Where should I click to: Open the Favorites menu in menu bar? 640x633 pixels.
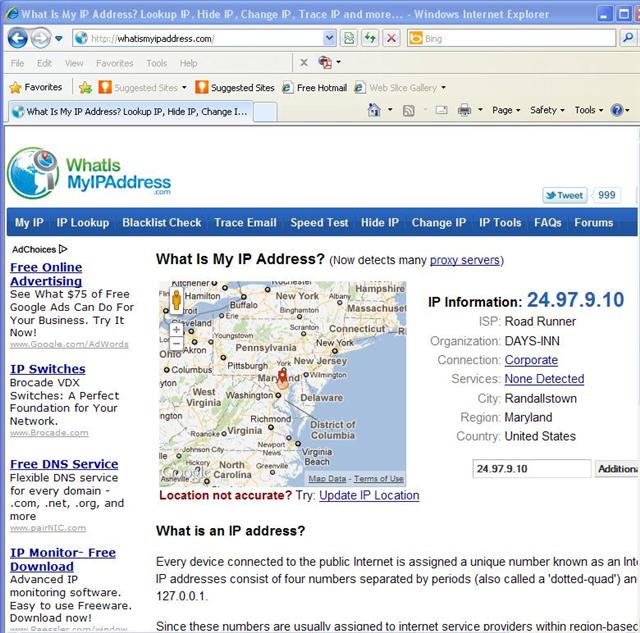(x=115, y=63)
